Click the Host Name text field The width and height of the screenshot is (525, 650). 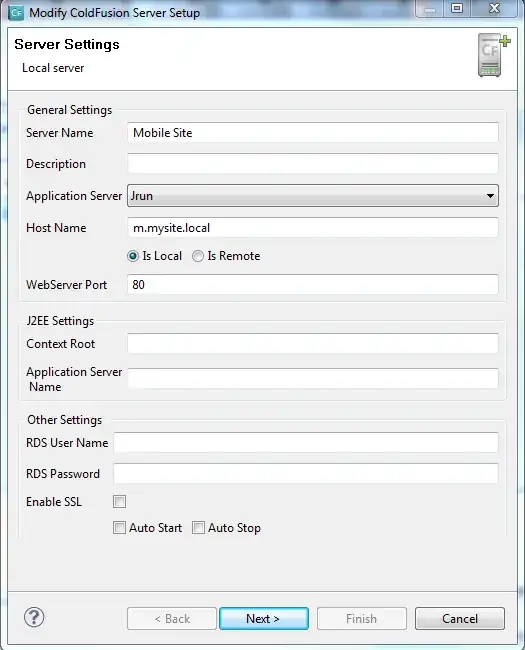[x=313, y=228]
